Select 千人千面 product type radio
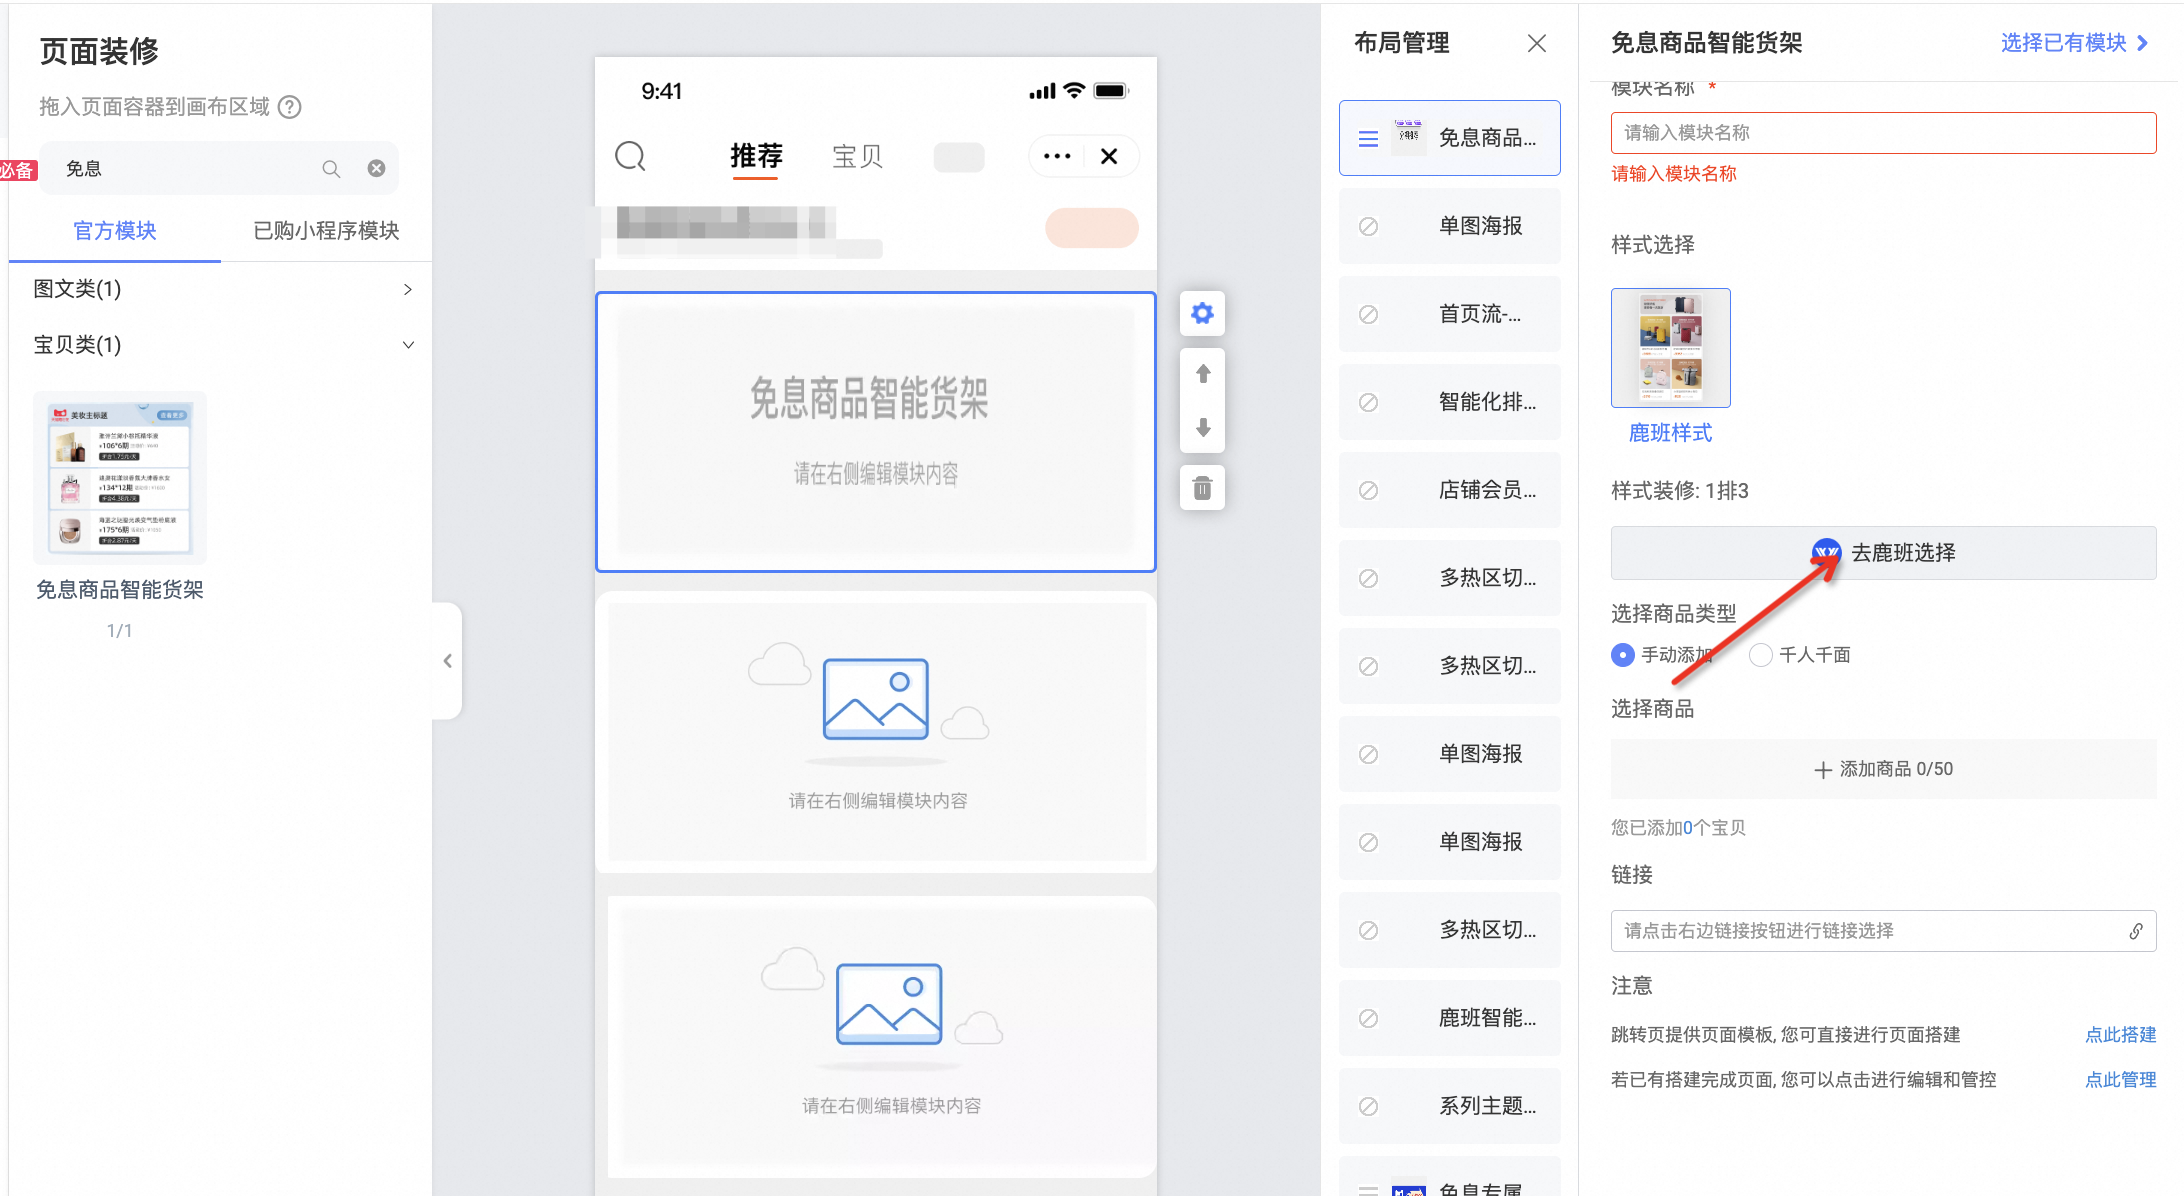This screenshot has width=2184, height=1196. [x=1760, y=655]
